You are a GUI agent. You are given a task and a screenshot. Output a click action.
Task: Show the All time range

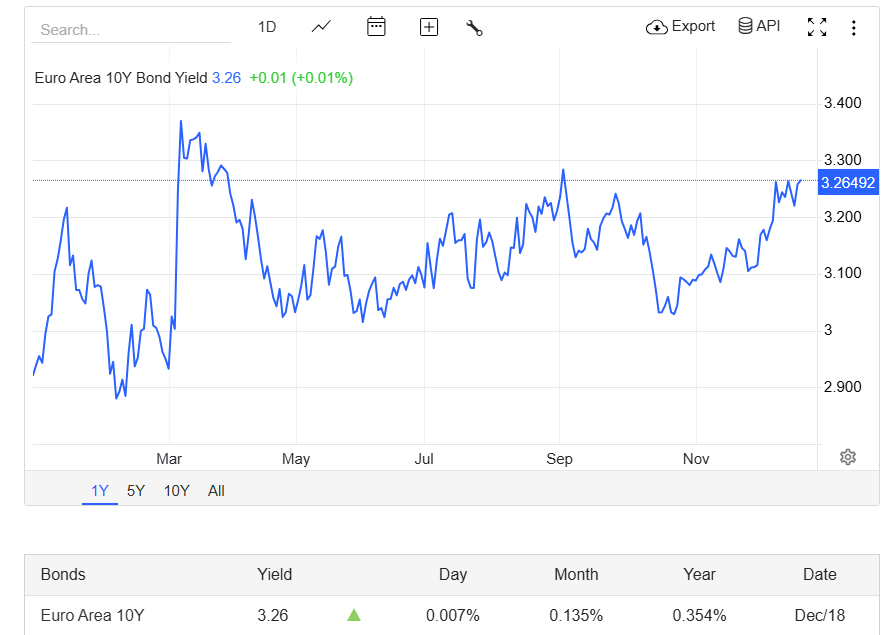pos(216,490)
